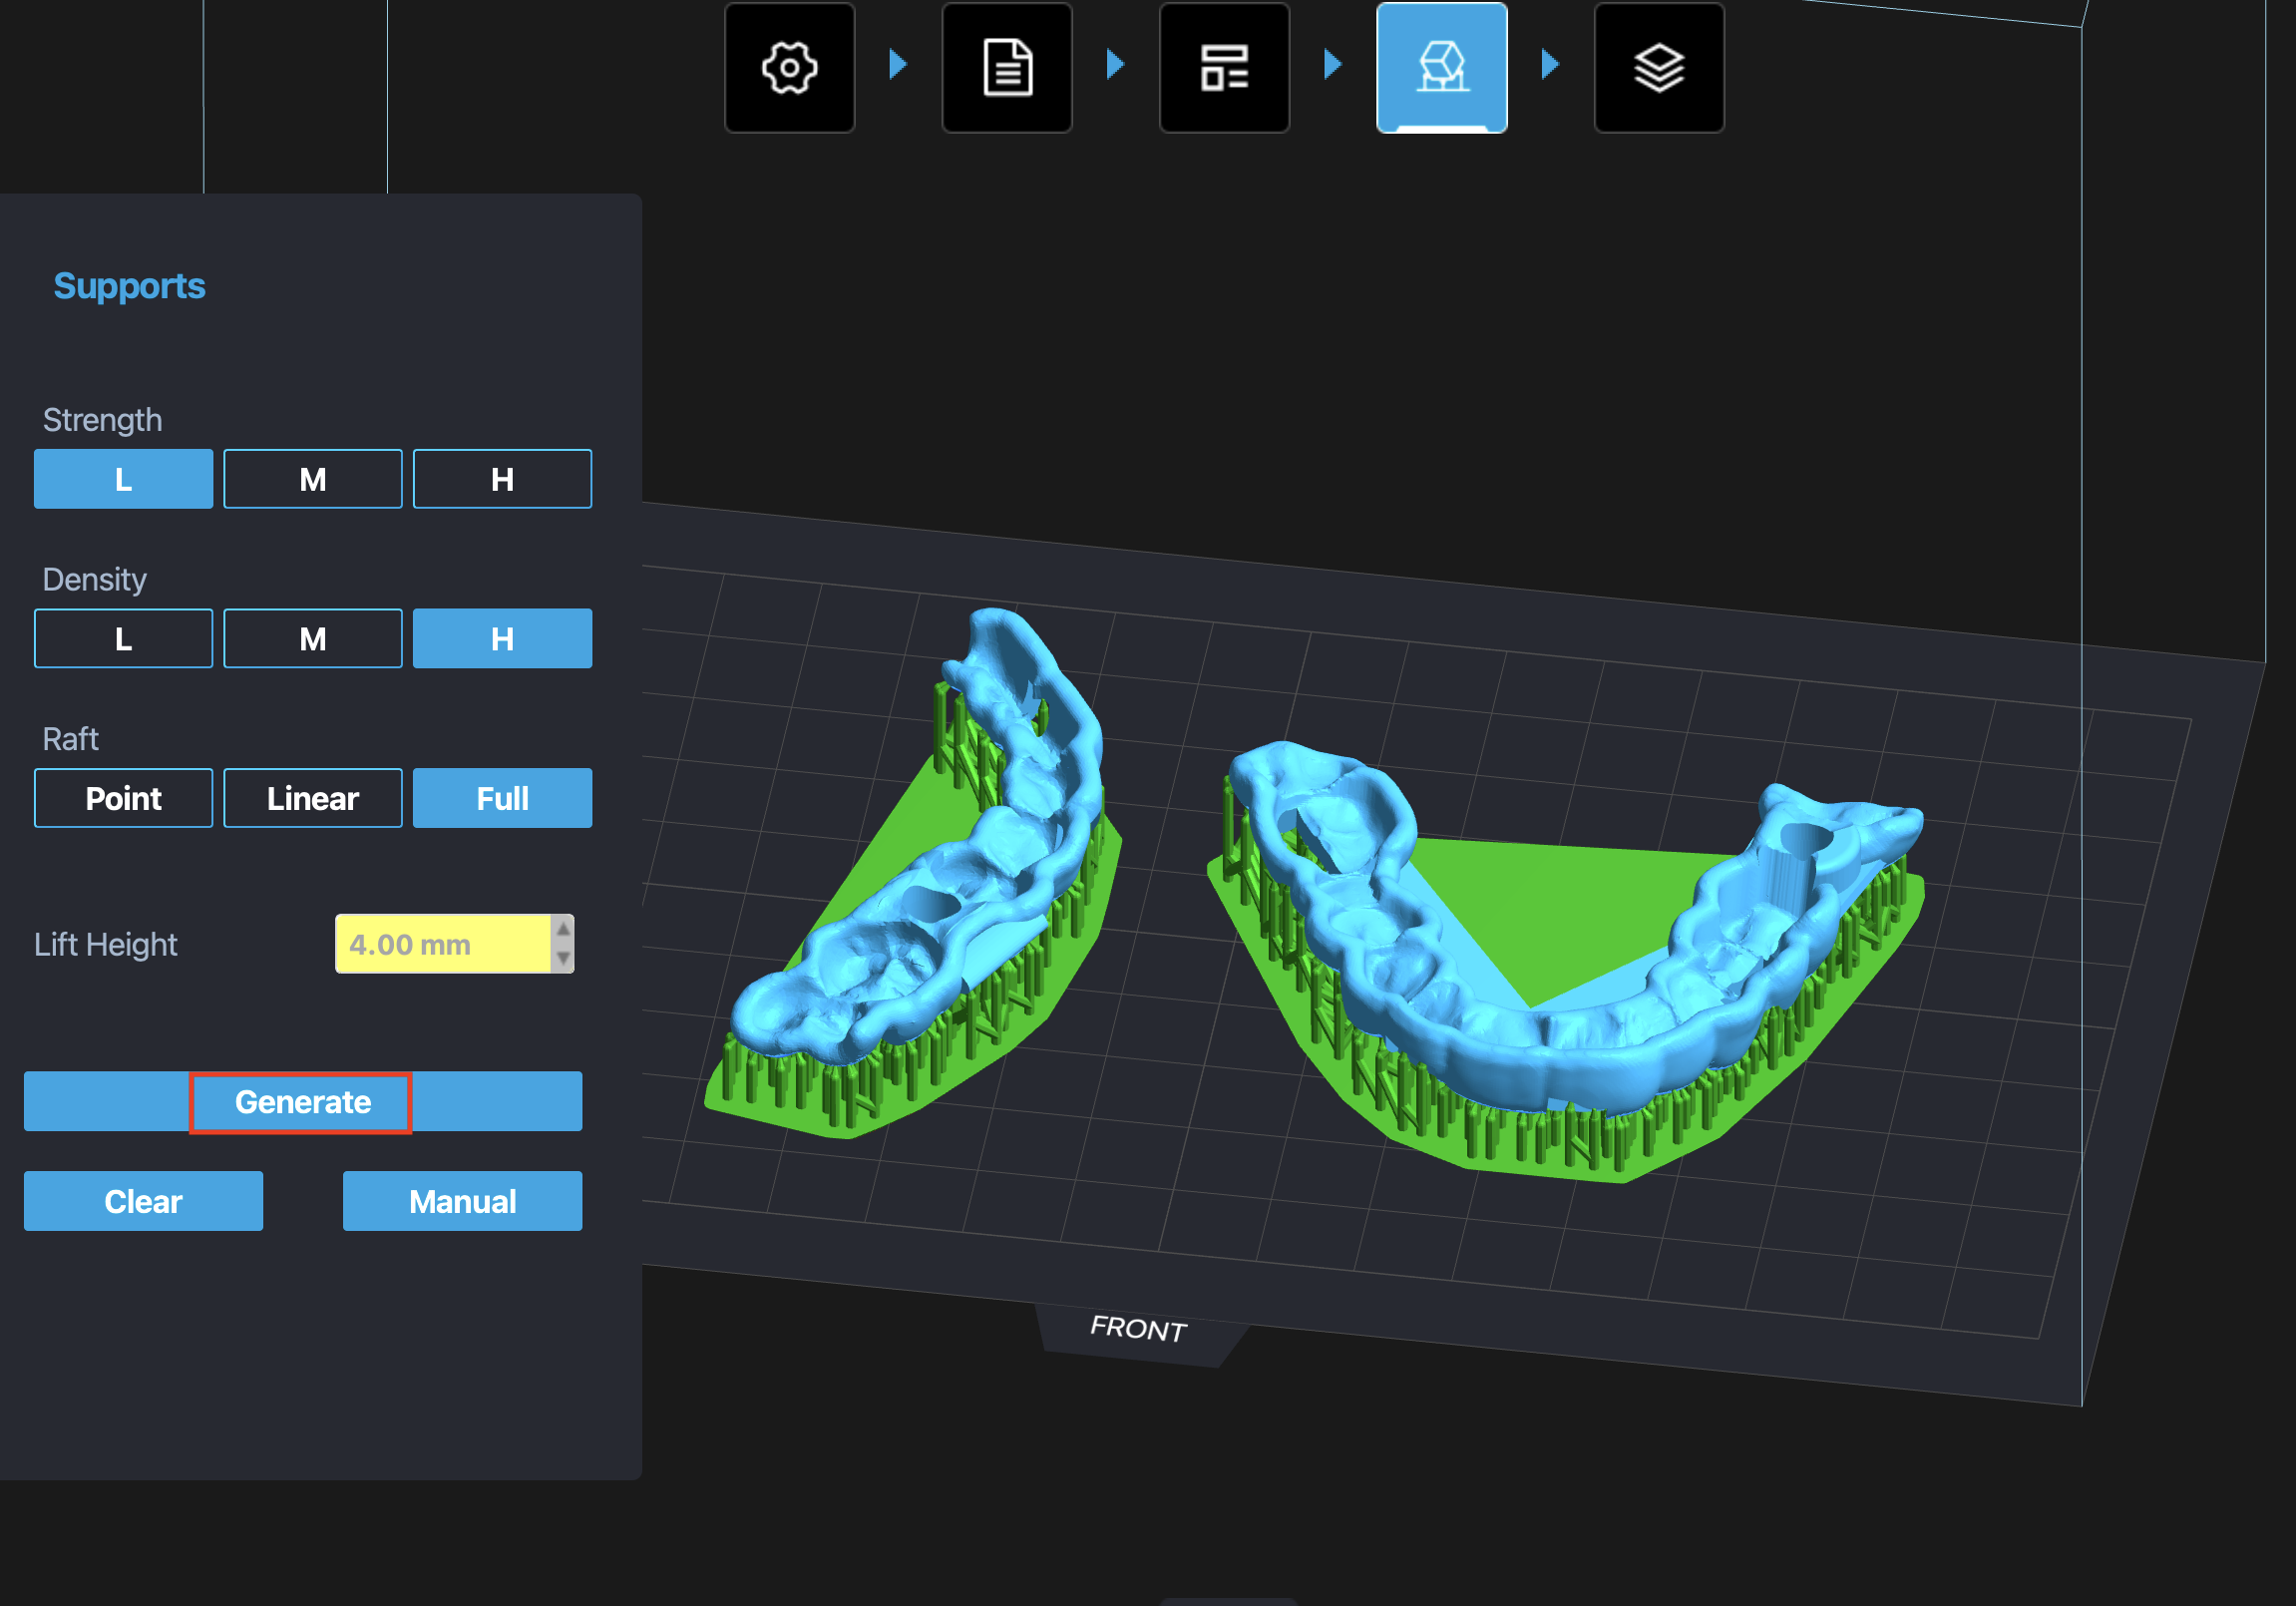Set Strength to H
Image resolution: width=2296 pixels, height=1606 pixels.
click(502, 479)
